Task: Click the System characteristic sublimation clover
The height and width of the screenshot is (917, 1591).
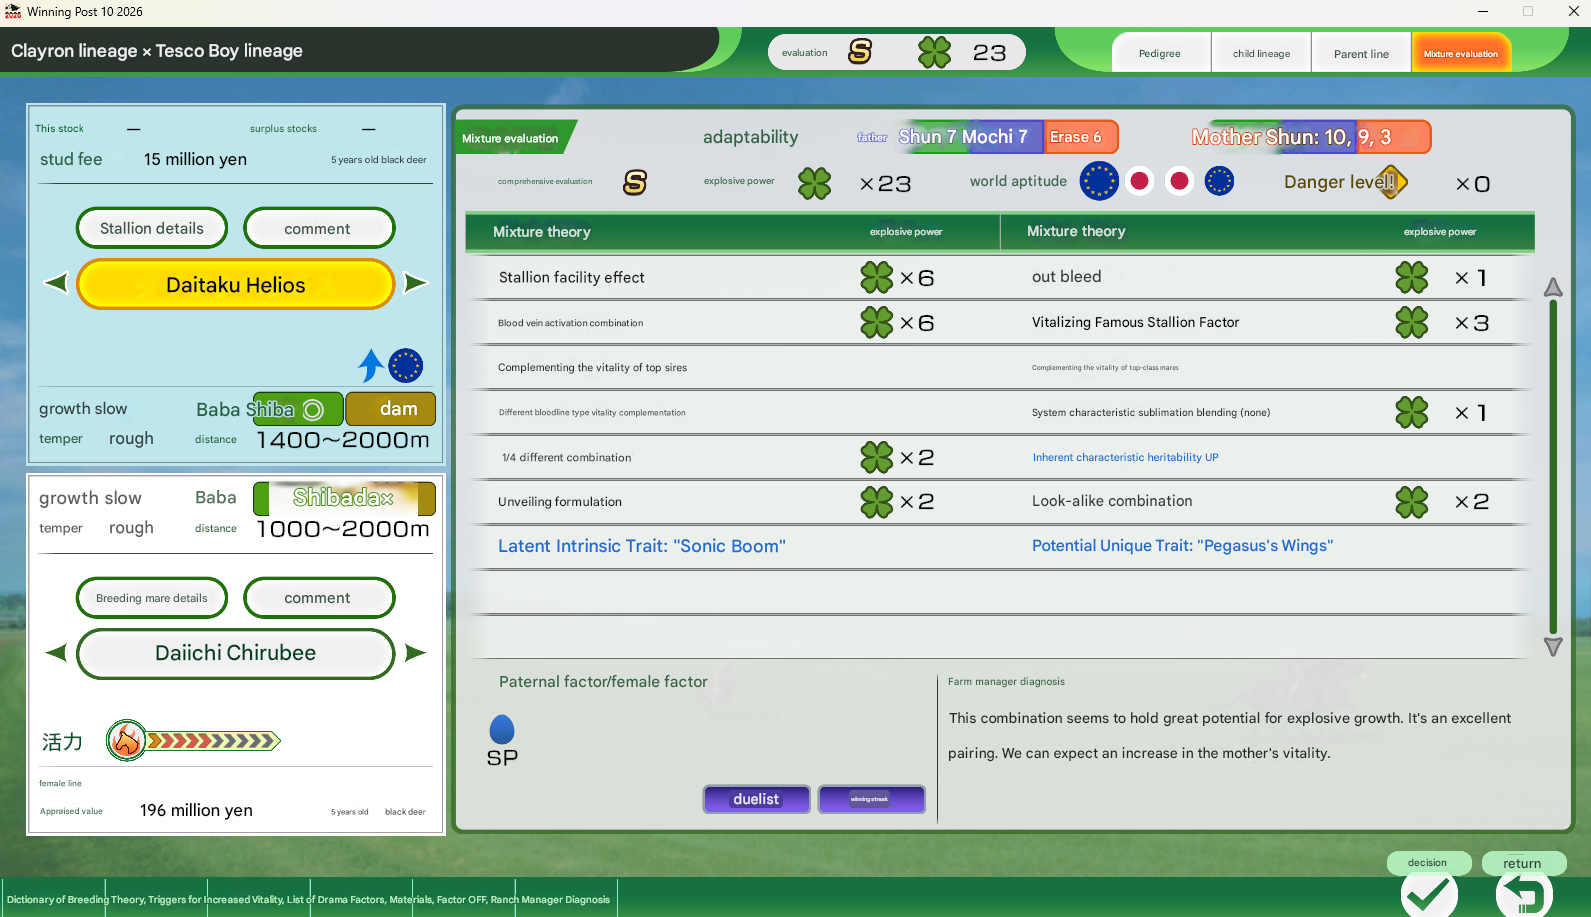Action: [x=1412, y=412]
